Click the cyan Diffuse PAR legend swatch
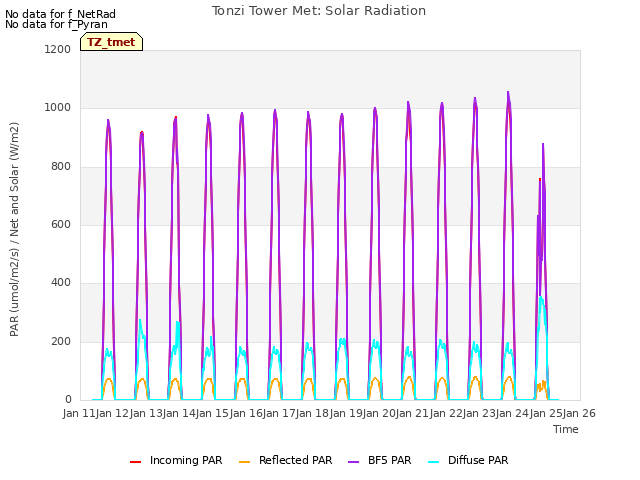Screen dimensions: 640x480 pos(434,462)
